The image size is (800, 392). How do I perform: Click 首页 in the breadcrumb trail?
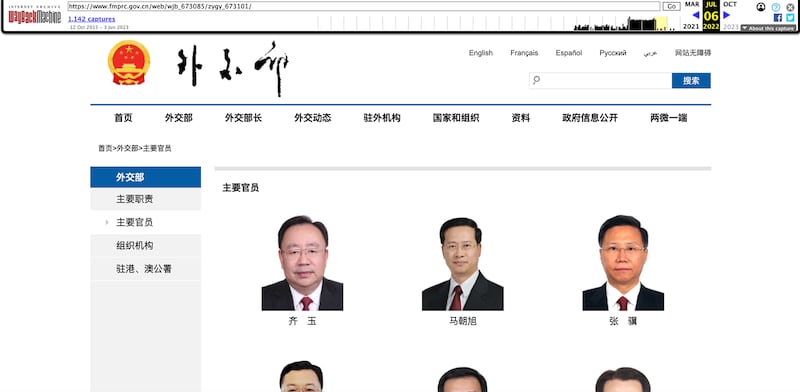(105, 149)
